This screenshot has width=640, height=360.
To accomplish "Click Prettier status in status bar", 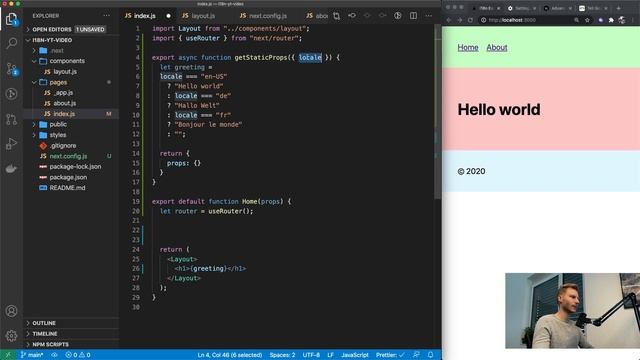I will pos(390,355).
